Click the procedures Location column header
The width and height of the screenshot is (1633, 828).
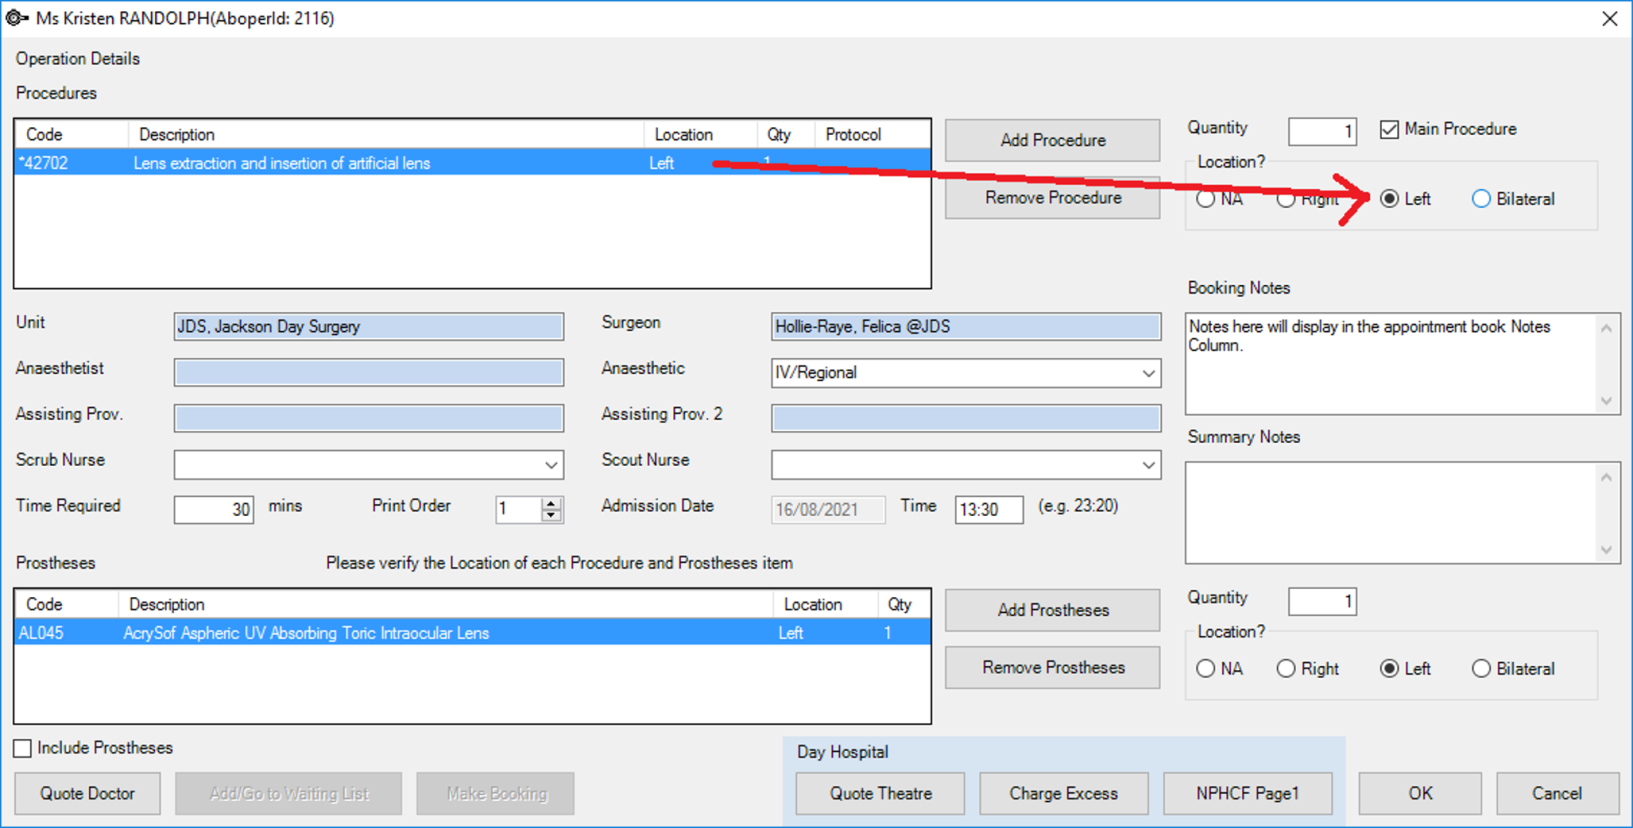coord(700,135)
